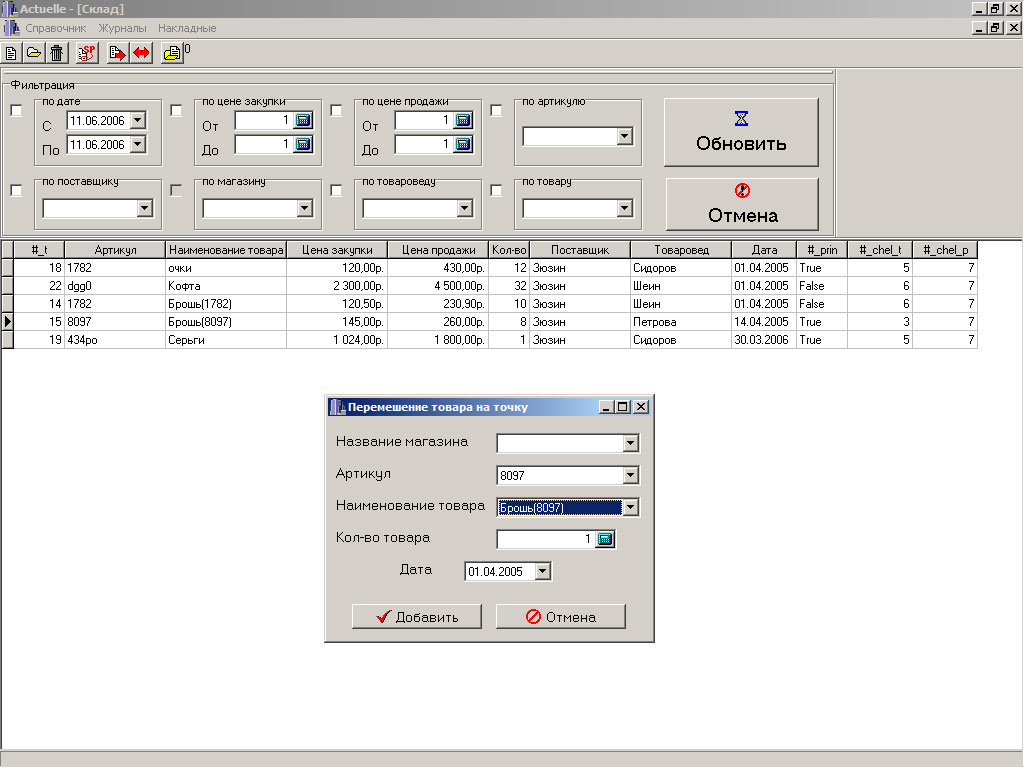Image resolution: width=1024 pixels, height=768 pixels.
Task: Click the folder with documents toolbar icon
Action: point(172,54)
